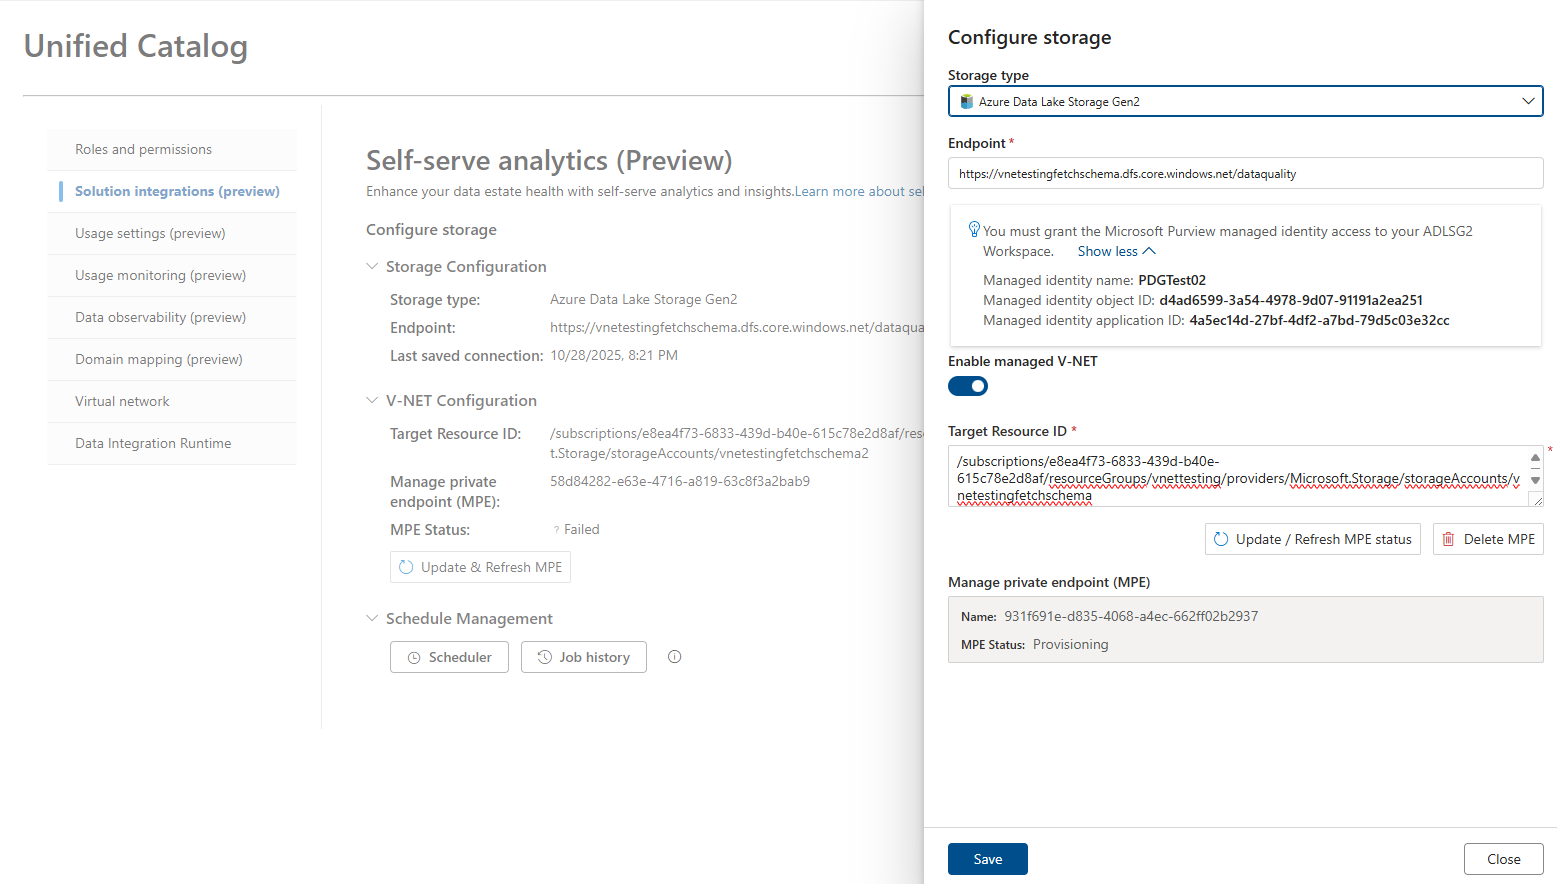Click into the Endpoint URL field
The height and width of the screenshot is (884, 1557).
coord(1245,173)
